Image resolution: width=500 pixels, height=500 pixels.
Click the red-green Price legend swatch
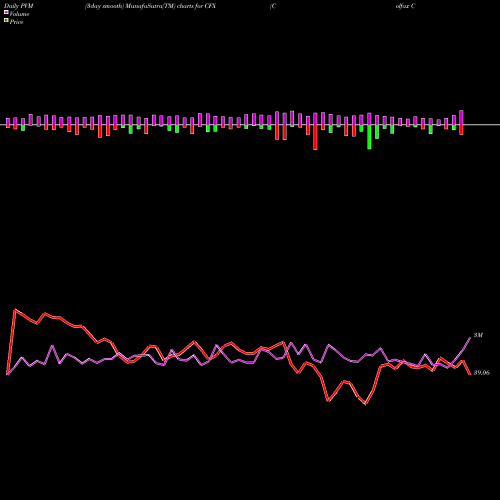[6, 20]
